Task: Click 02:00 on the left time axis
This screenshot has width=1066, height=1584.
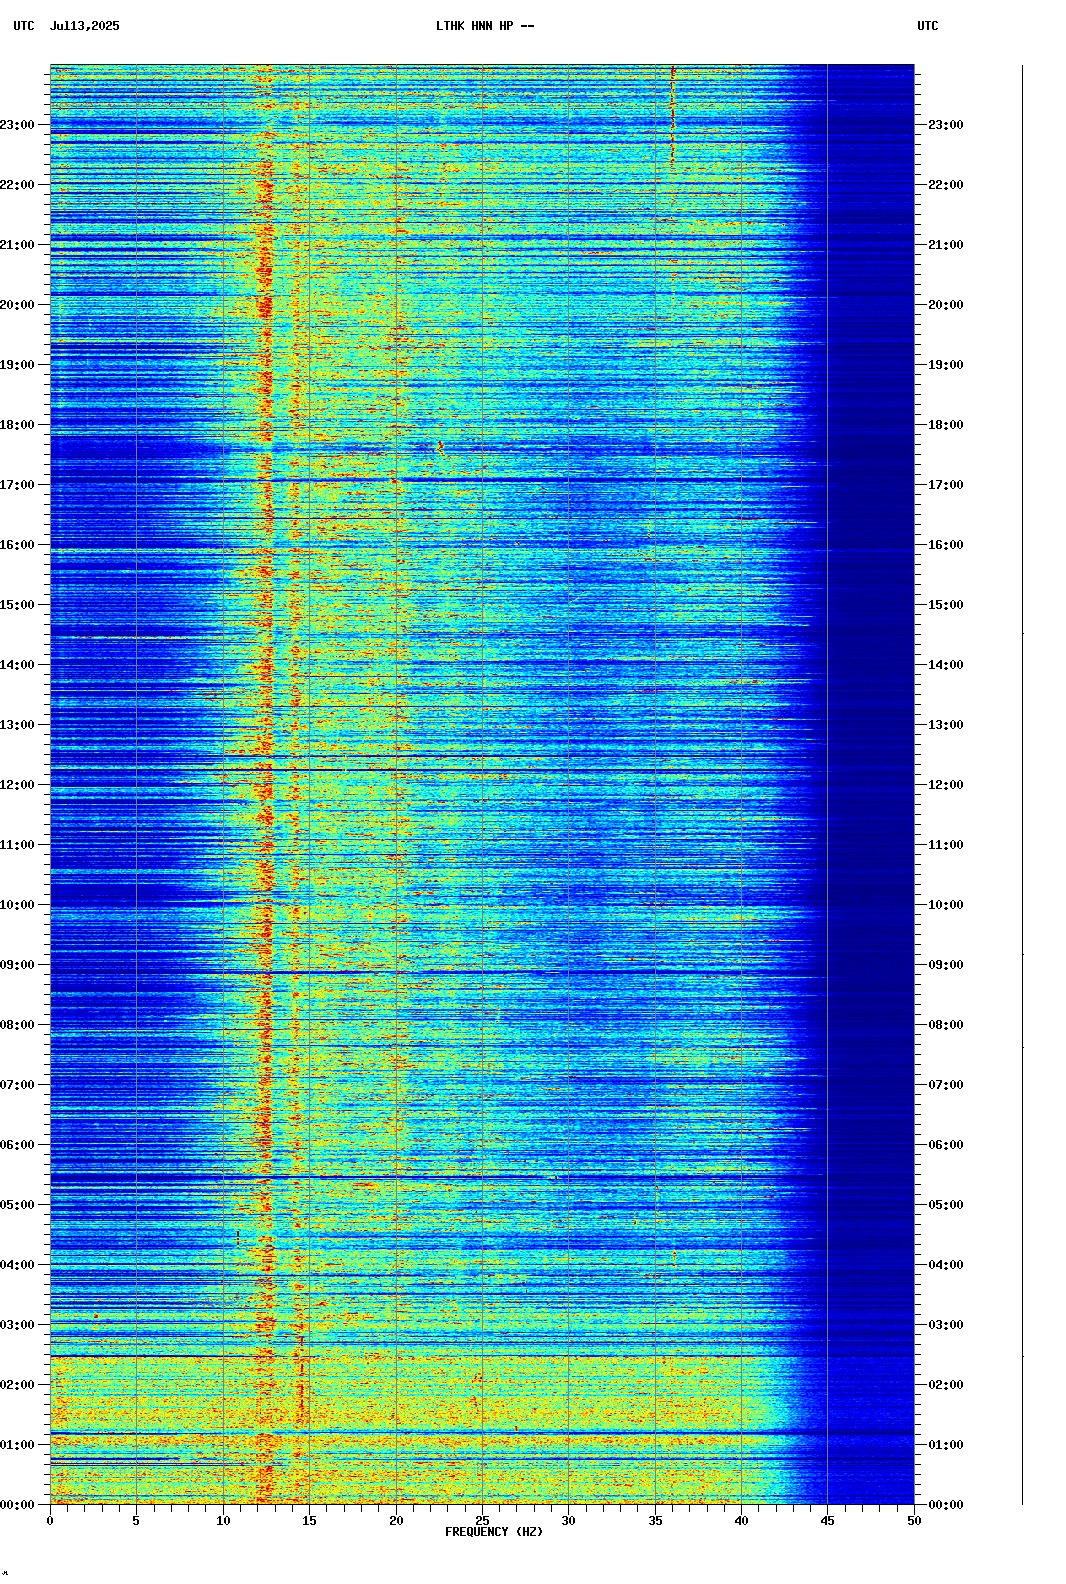Action: point(17,1385)
